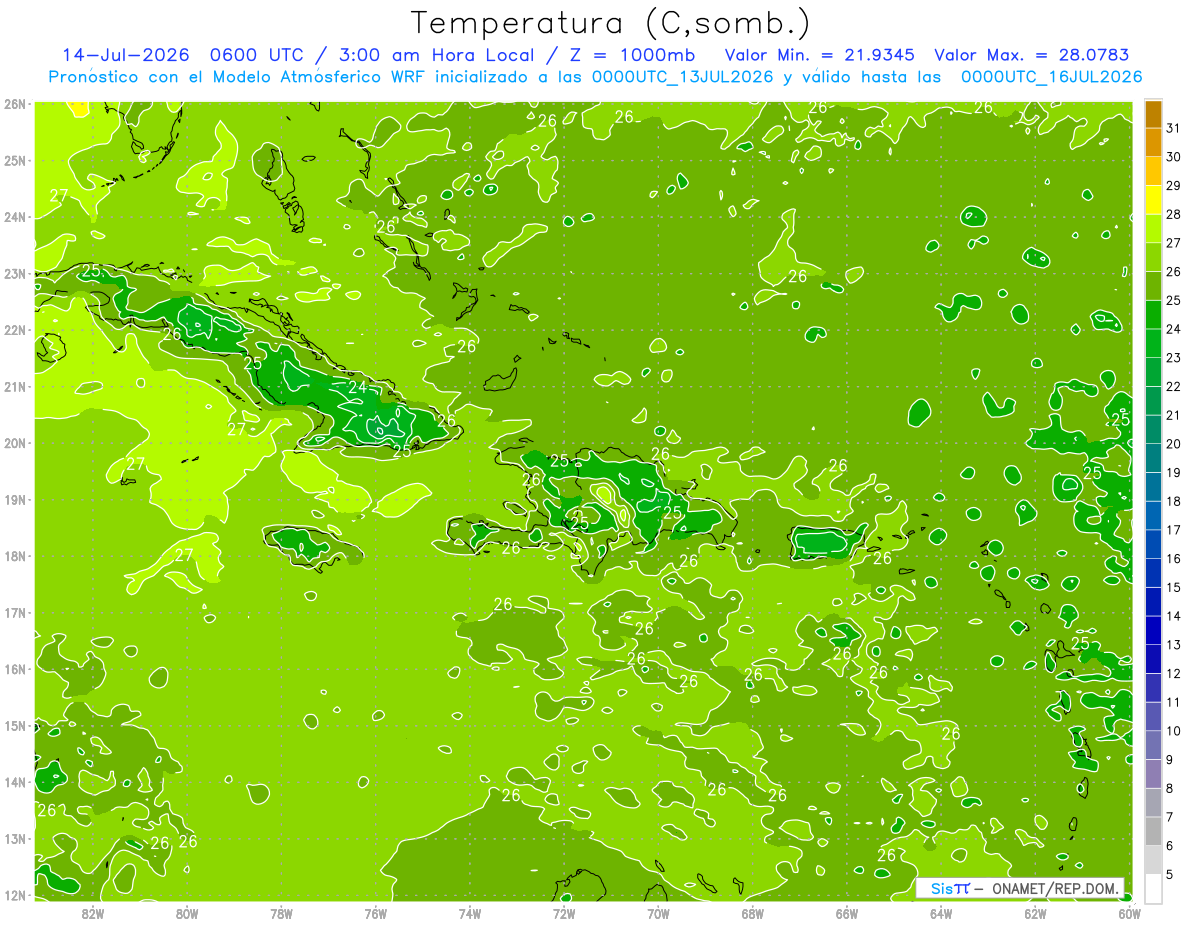This screenshot has height=927, width=1200.
Task: Click the 24 contour label over eastern Cuba
Action: point(357,387)
